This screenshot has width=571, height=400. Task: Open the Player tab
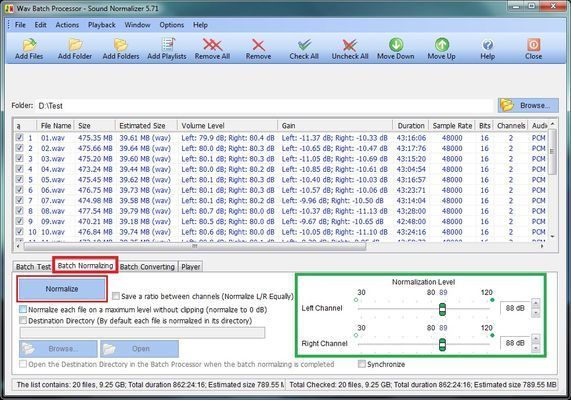(190, 267)
